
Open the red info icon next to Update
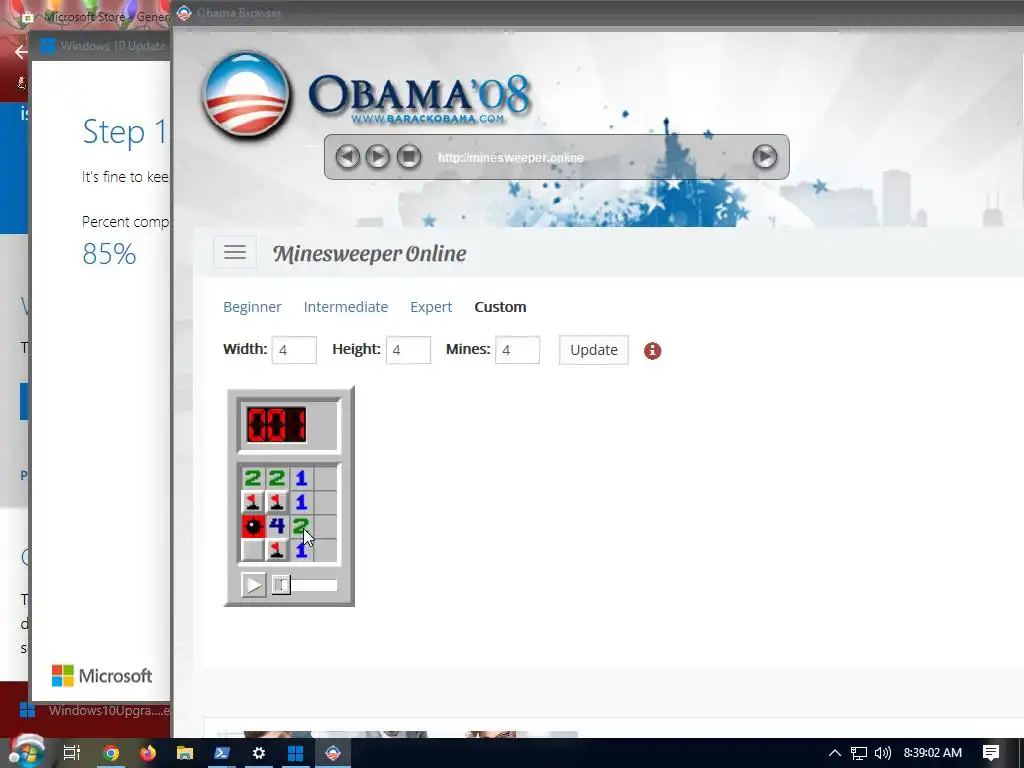[652, 351]
